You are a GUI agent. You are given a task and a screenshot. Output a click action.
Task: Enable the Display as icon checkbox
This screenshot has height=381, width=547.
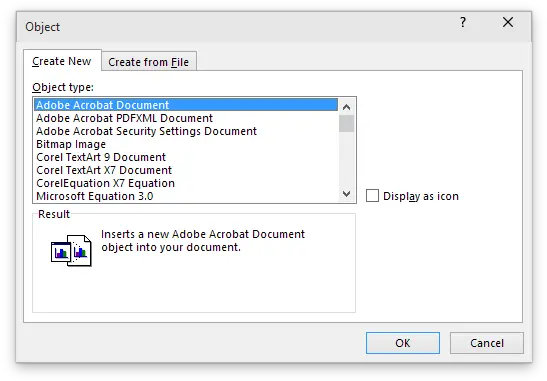(x=372, y=196)
